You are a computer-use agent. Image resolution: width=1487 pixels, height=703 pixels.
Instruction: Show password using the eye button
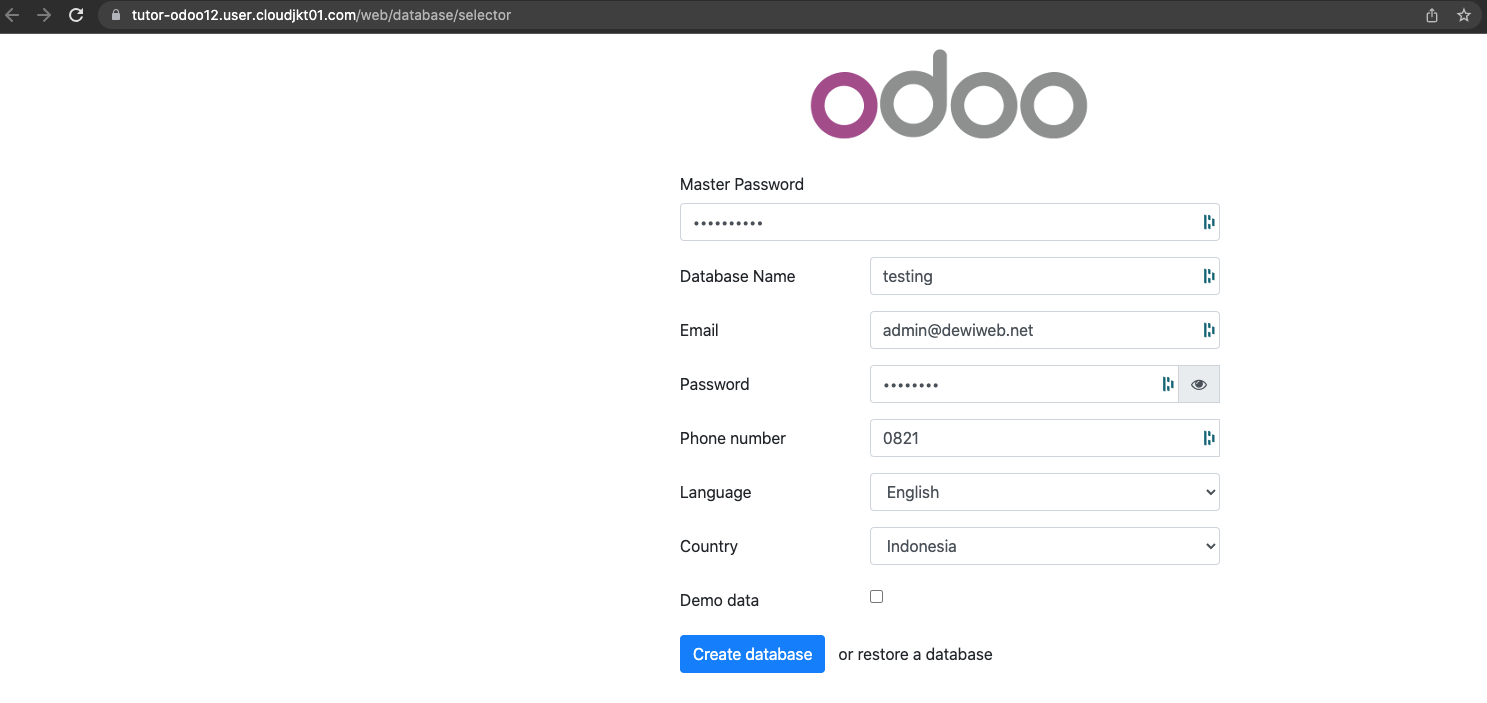coord(1199,384)
